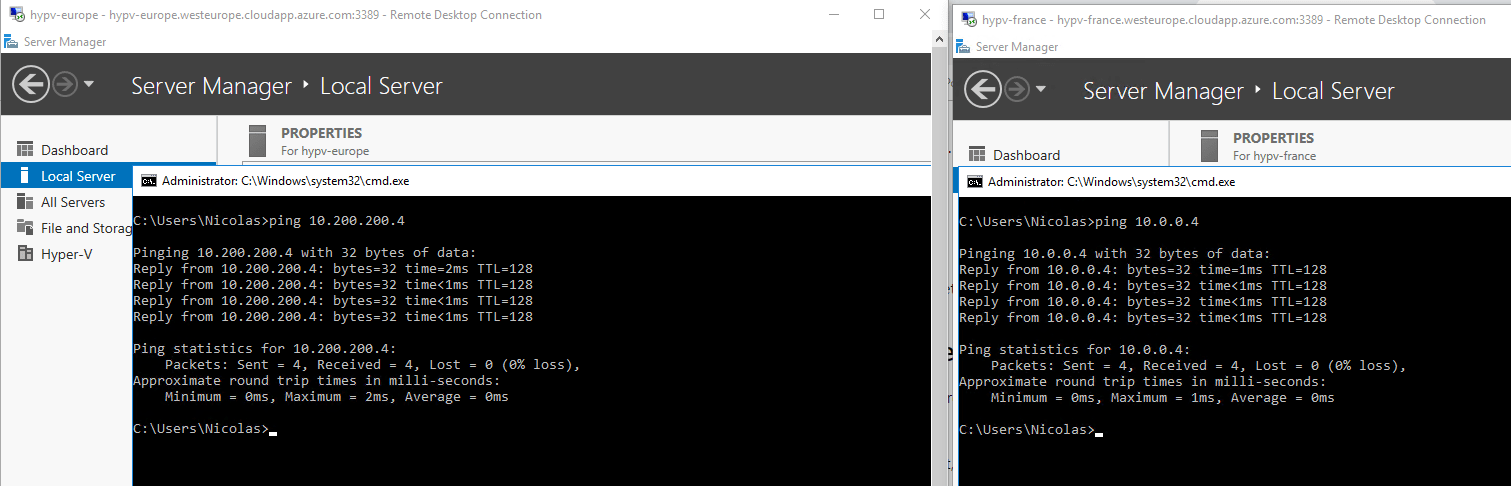Click Properties server icon for hypv-france
The width and height of the screenshot is (1511, 486).
point(1210,146)
